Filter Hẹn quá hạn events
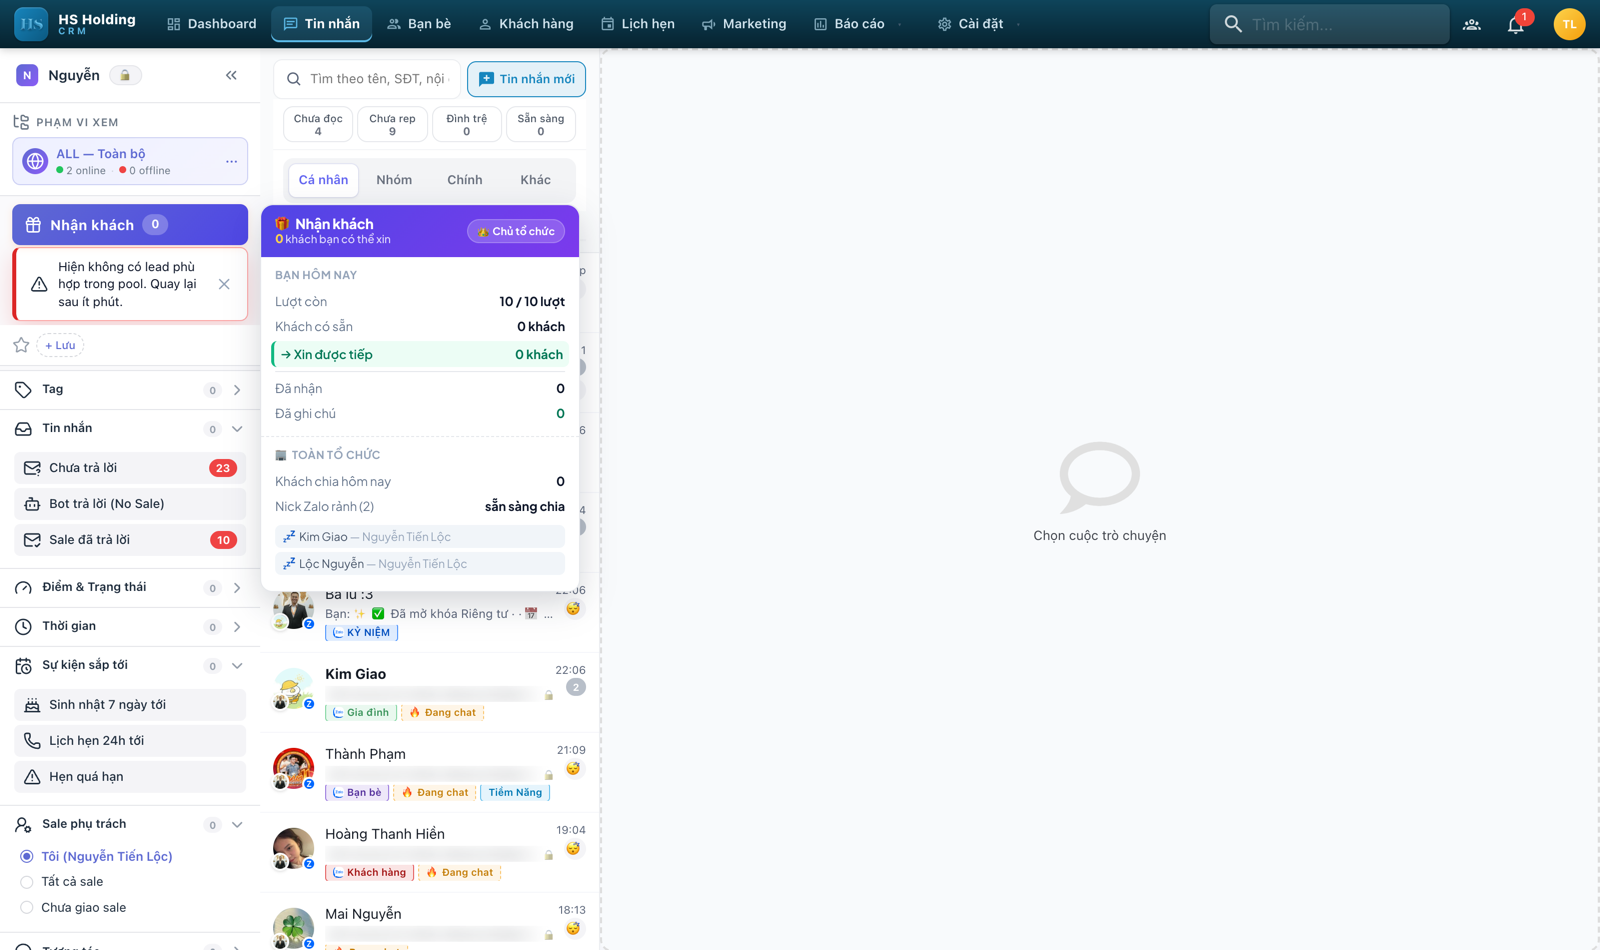 coord(130,777)
